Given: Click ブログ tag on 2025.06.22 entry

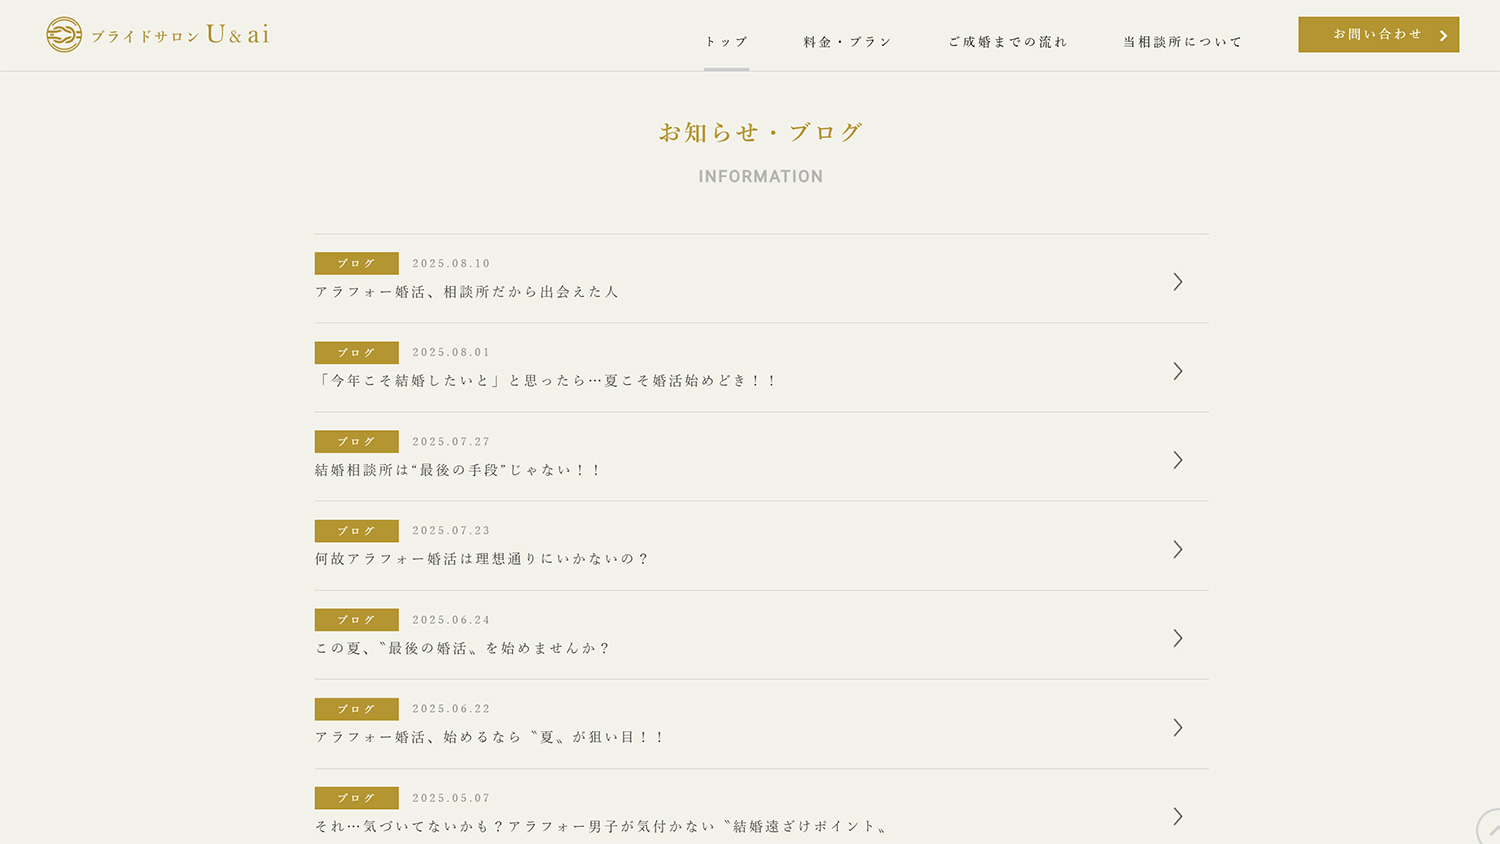Looking at the screenshot, I should 356,709.
